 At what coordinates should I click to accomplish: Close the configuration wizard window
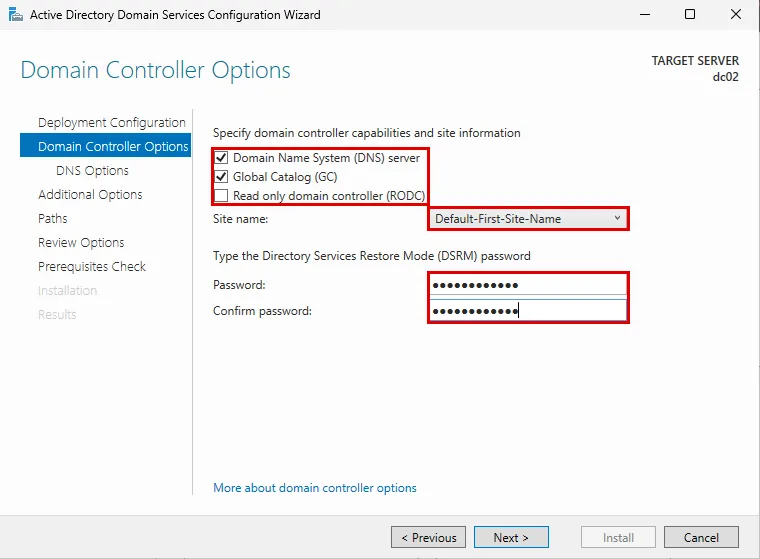point(736,15)
